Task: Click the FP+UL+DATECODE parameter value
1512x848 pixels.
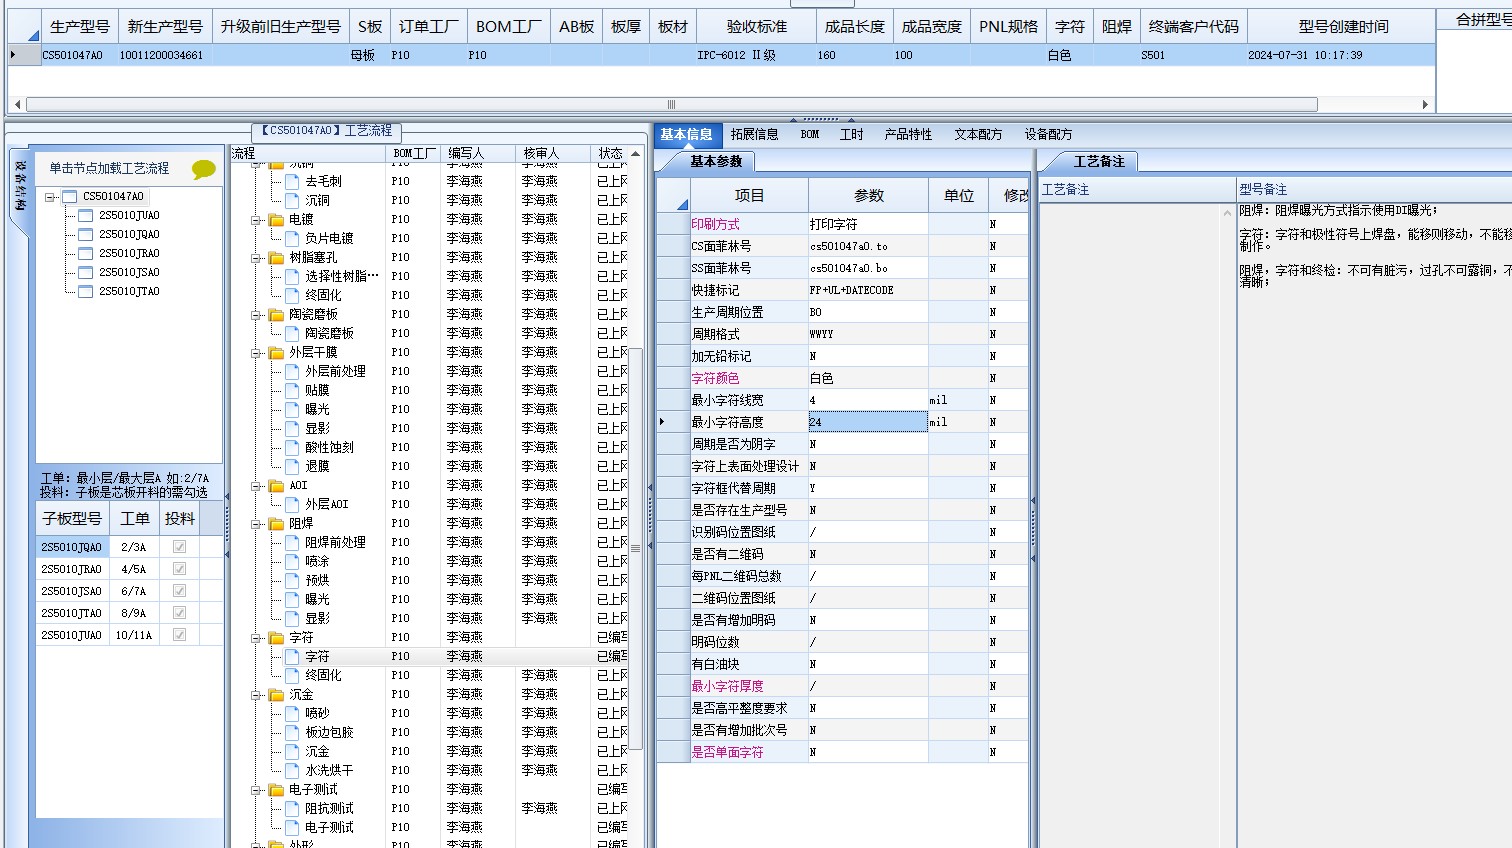Action: tap(868, 290)
